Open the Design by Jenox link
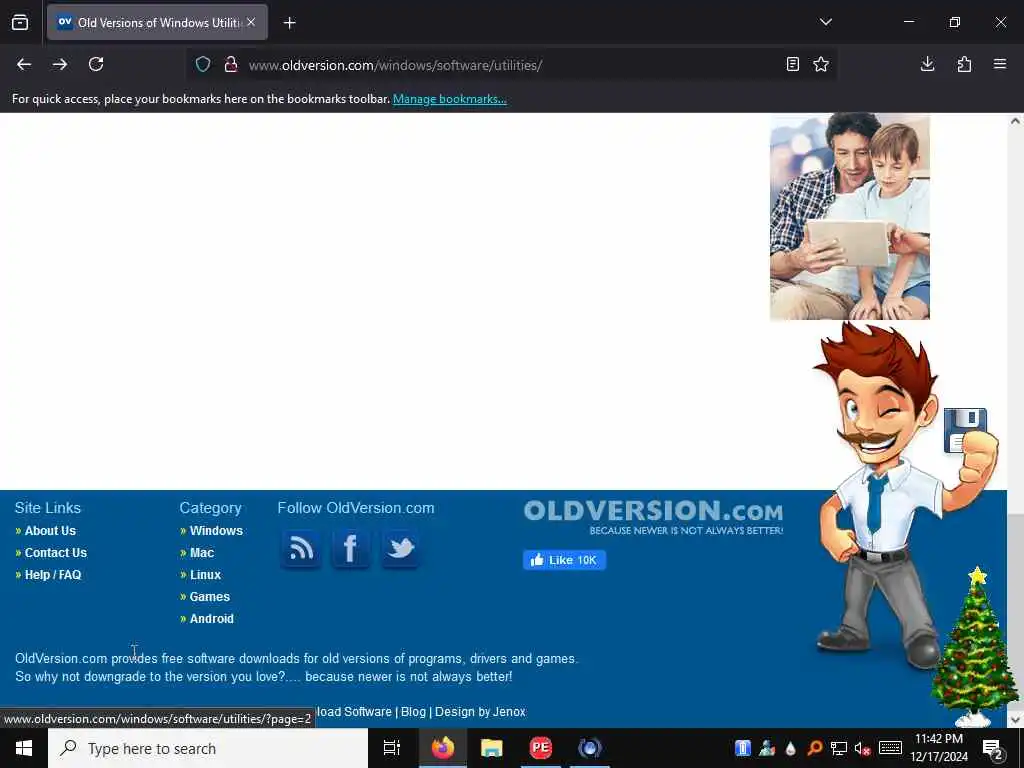This screenshot has height=768, width=1024. (x=480, y=712)
